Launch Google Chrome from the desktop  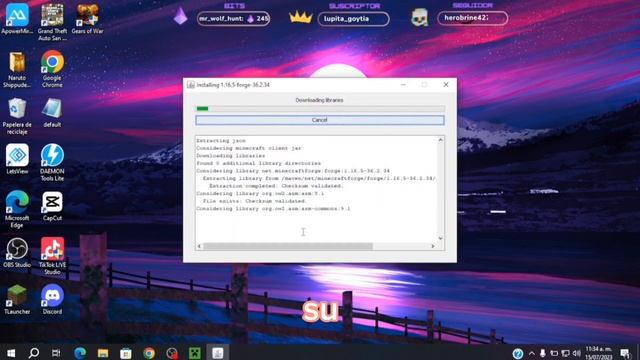point(52,69)
